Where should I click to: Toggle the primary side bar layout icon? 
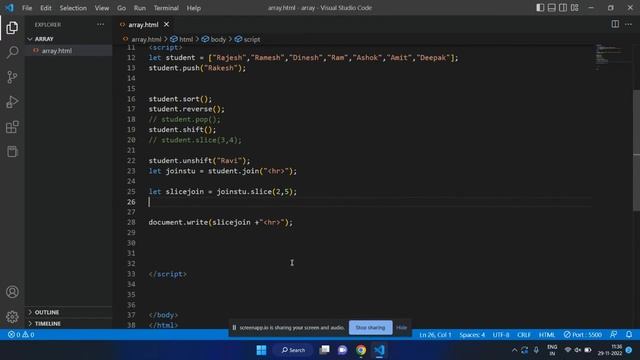pos(540,8)
